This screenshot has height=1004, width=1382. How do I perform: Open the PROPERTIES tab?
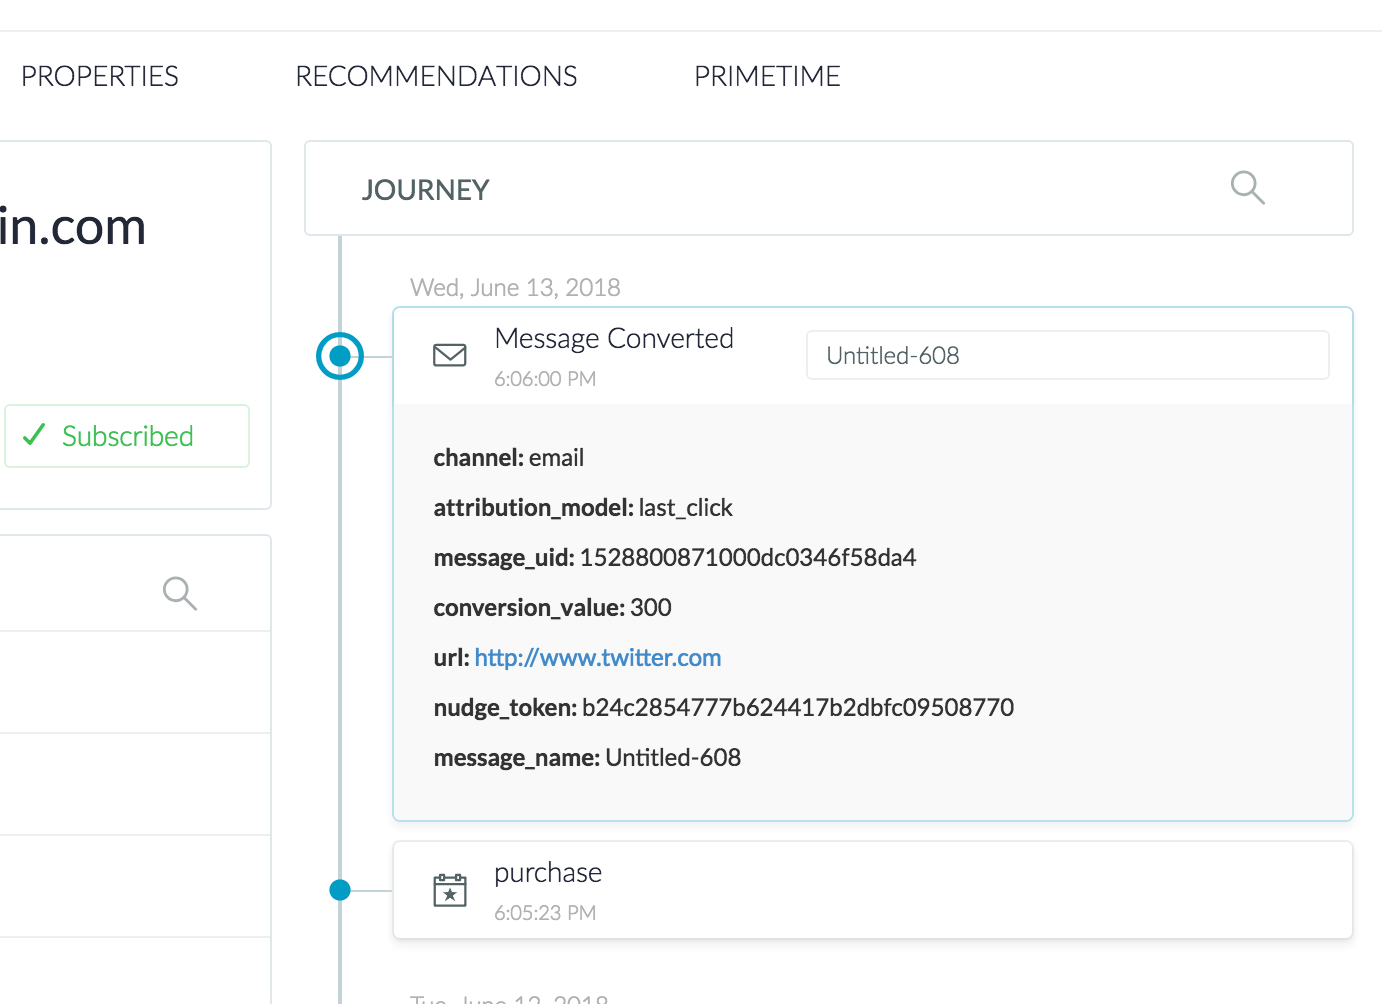99,76
